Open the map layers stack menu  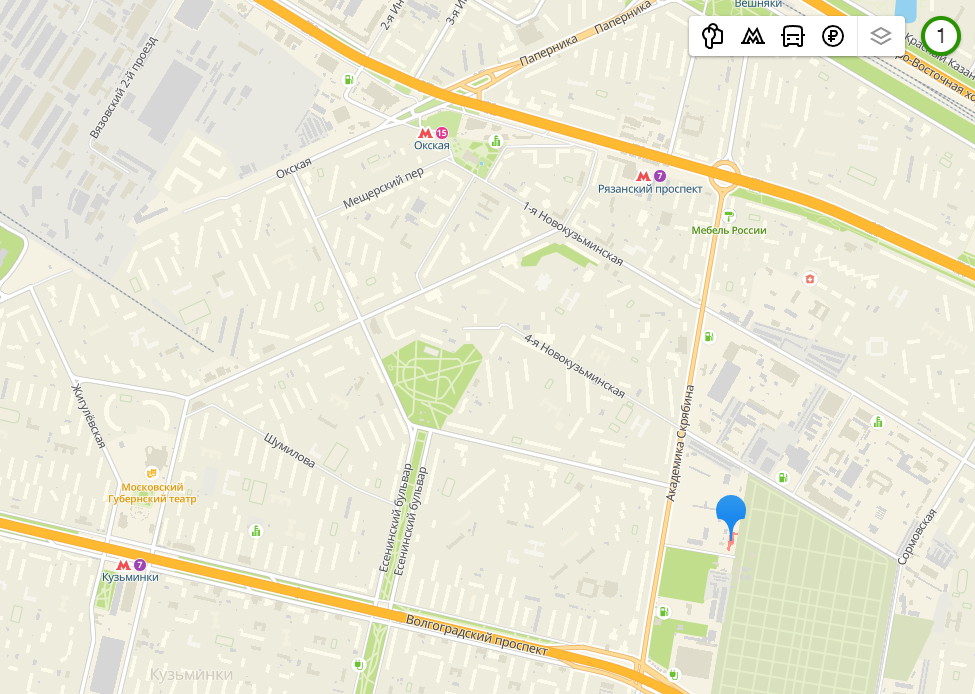(x=880, y=37)
